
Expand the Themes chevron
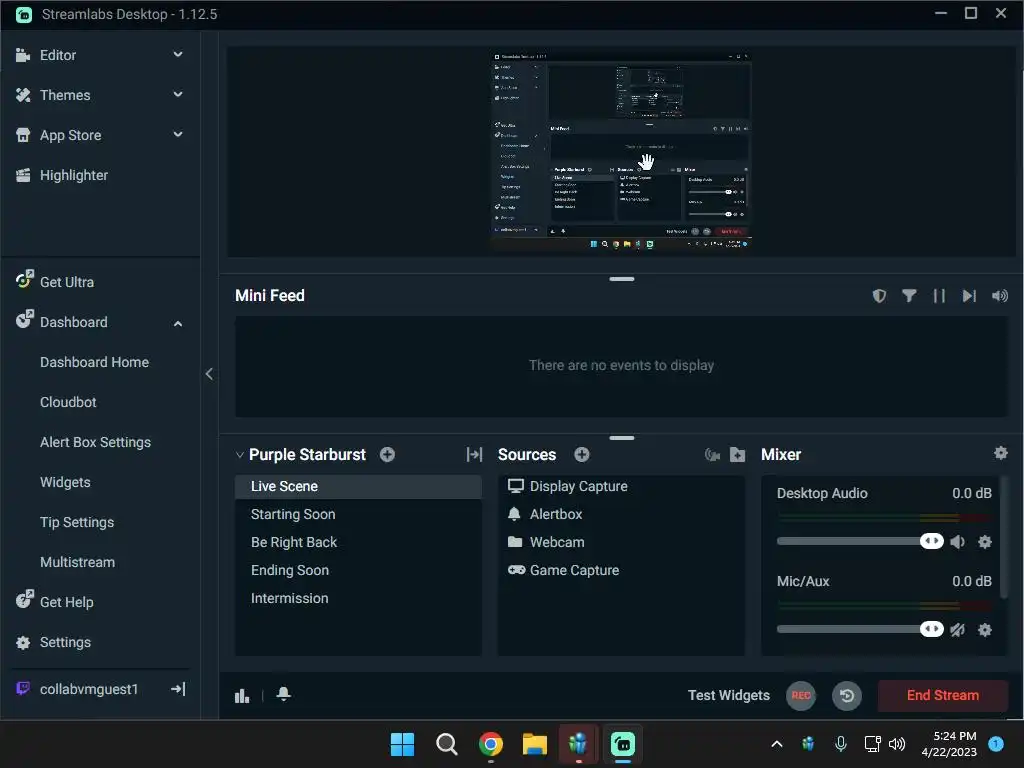click(178, 95)
